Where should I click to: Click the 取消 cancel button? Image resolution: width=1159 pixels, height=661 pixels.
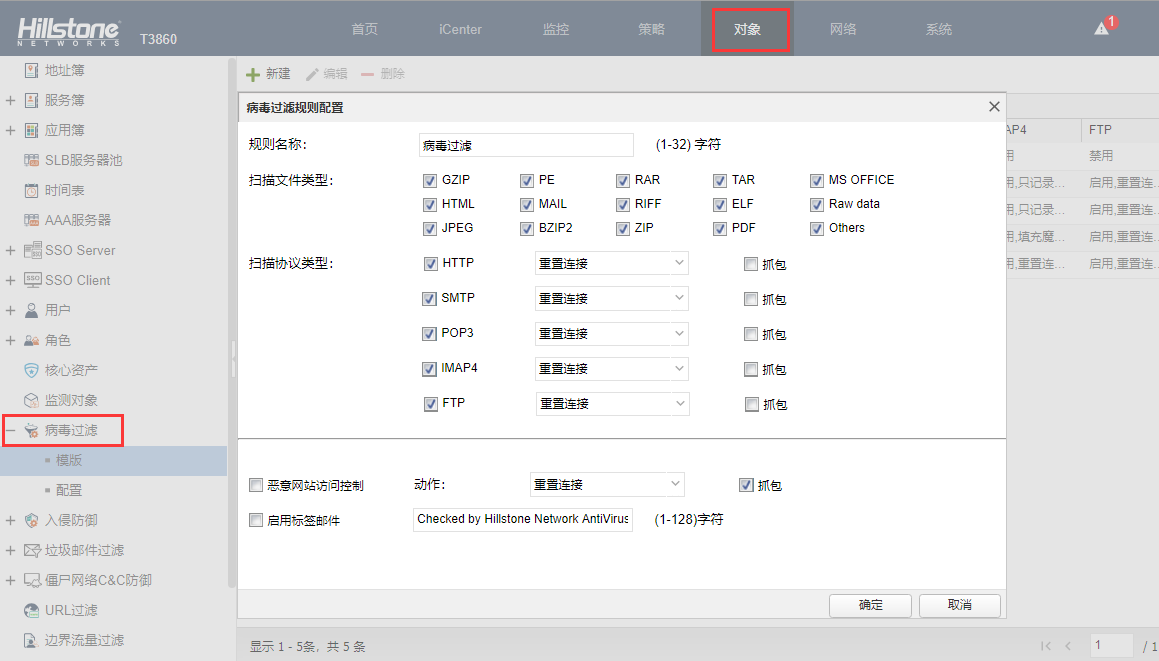point(959,605)
